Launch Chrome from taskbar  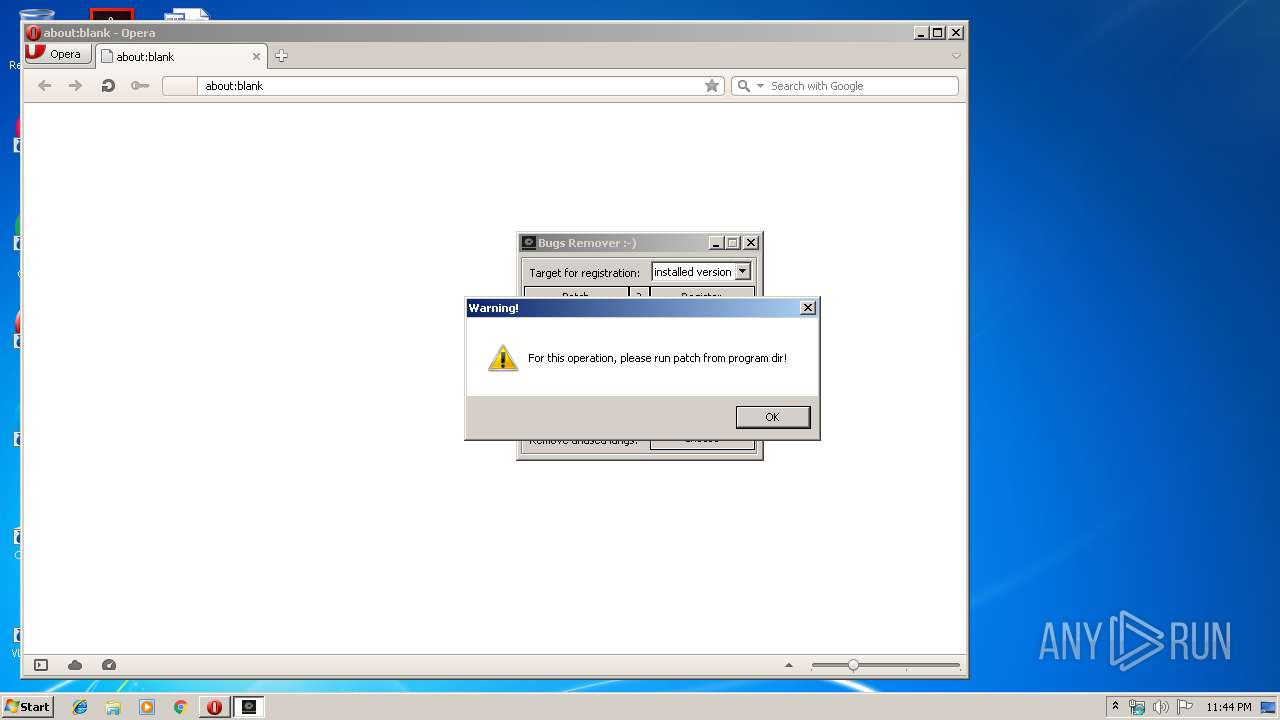click(x=180, y=707)
